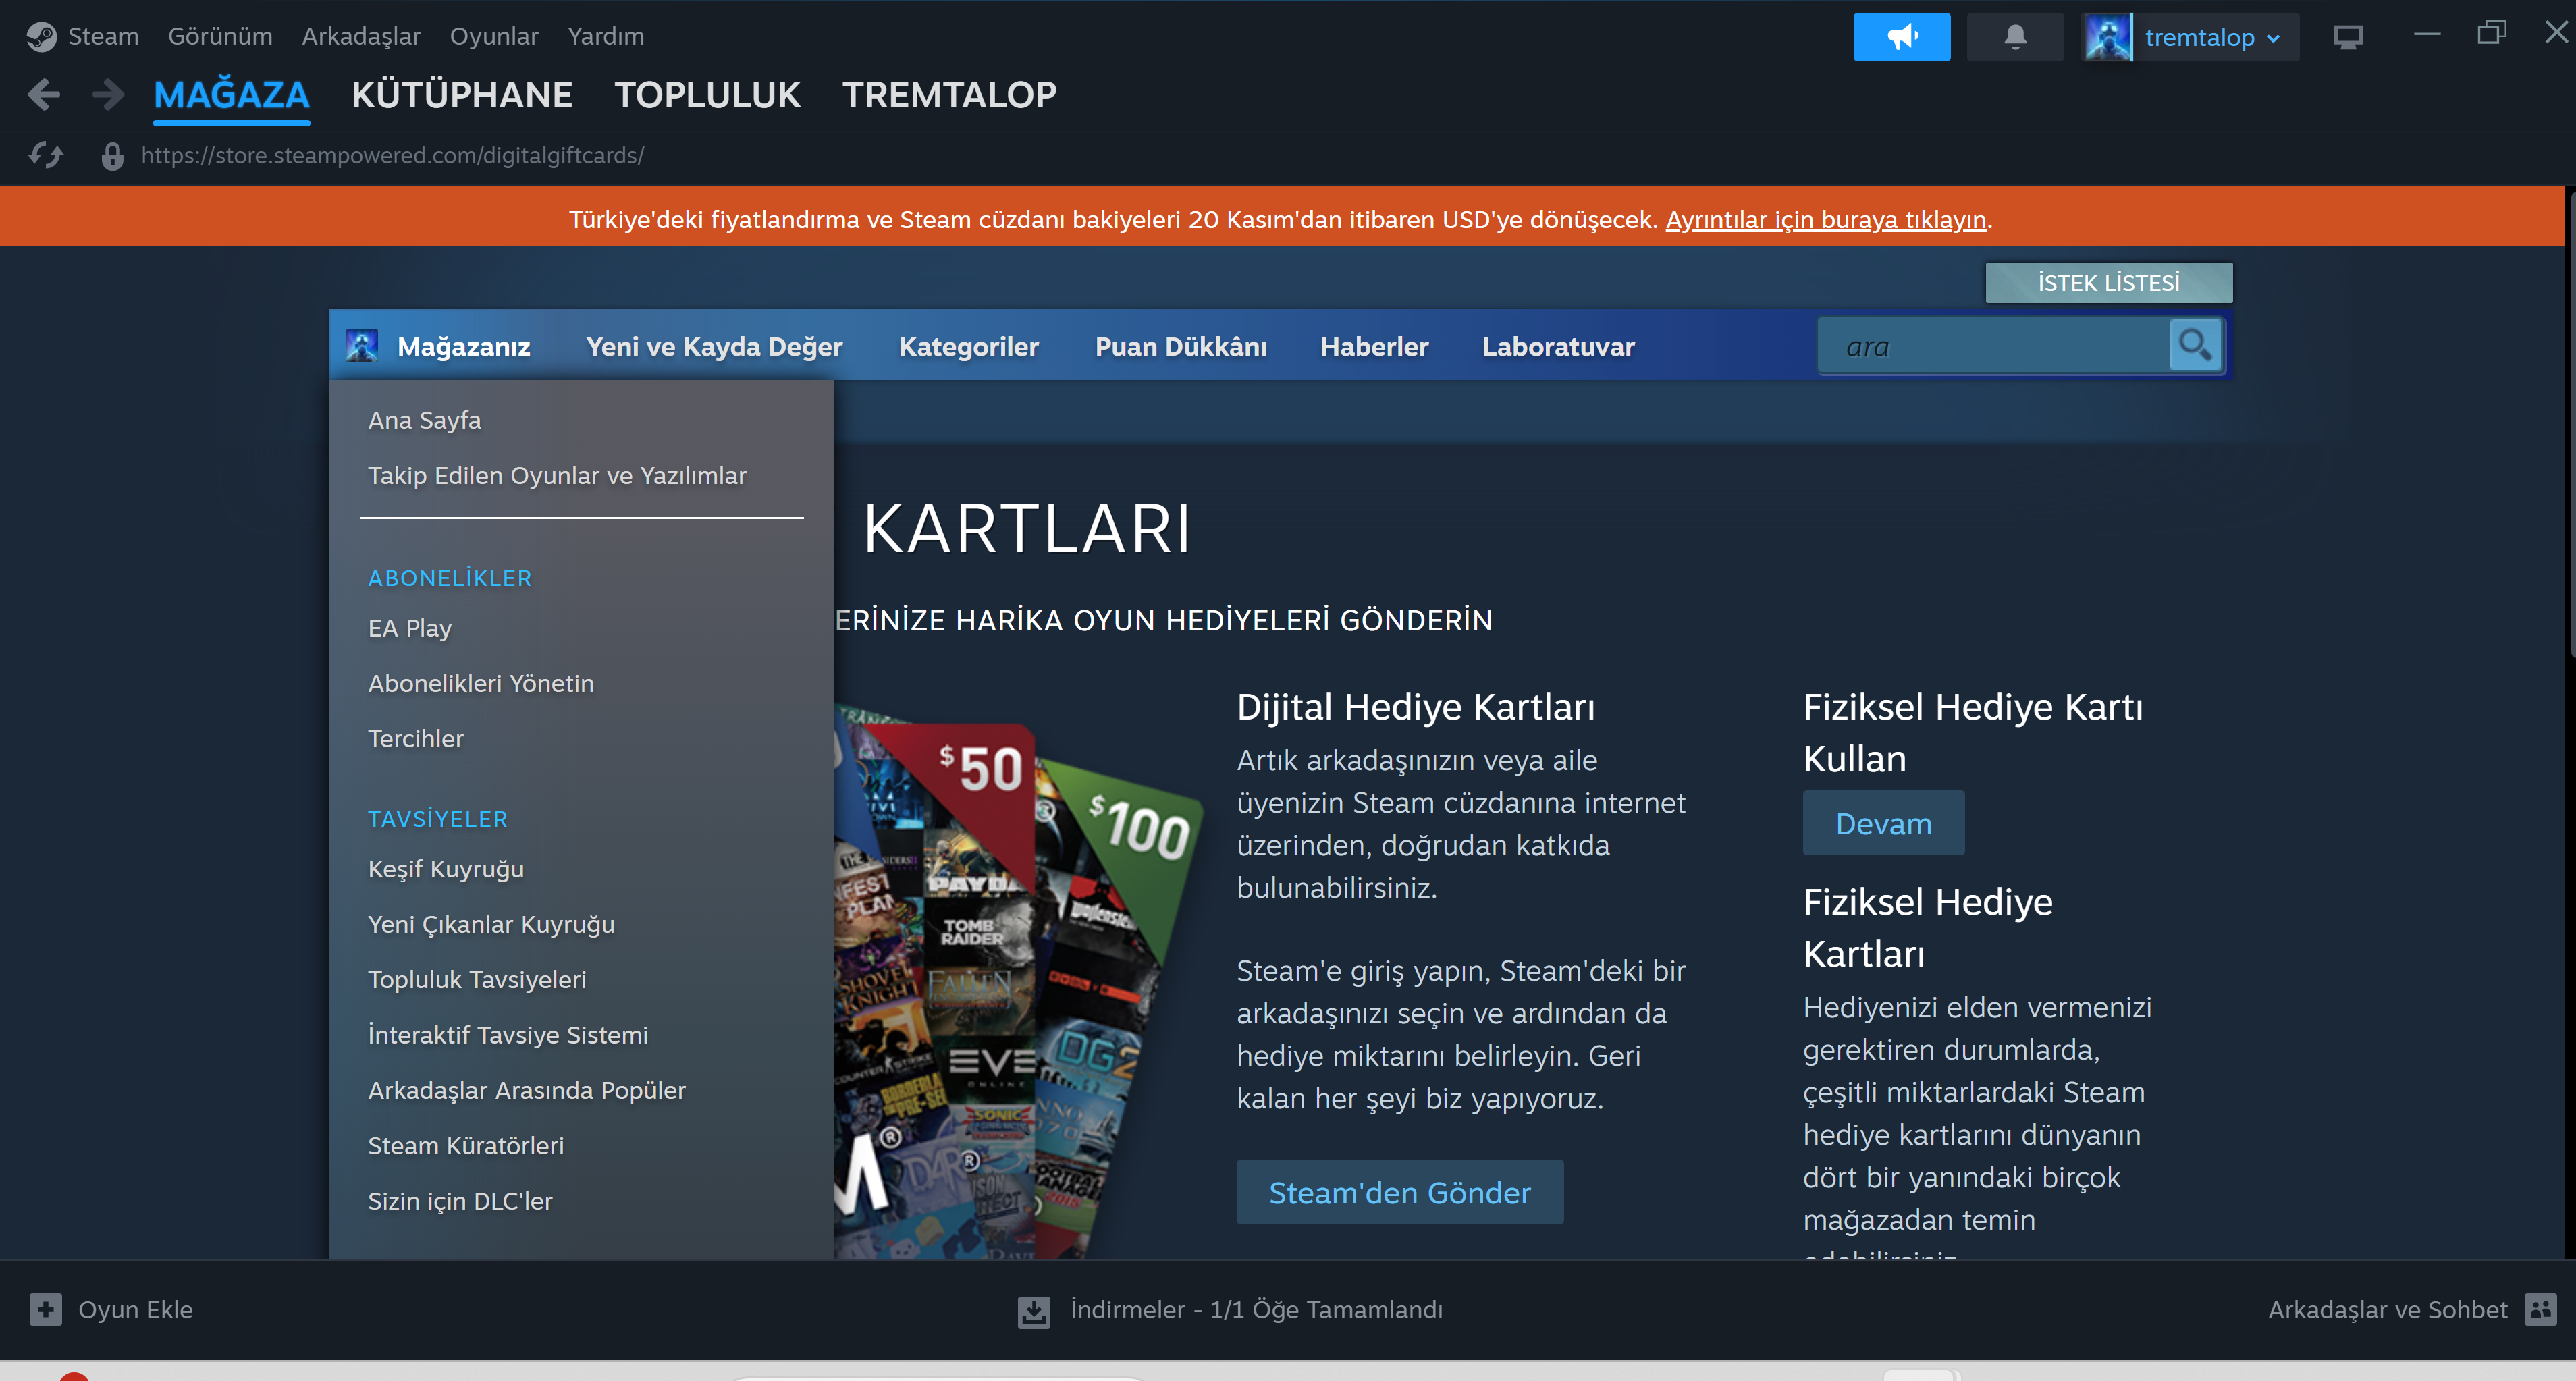Switch to the MAĞAZA tab
The image size is (2576, 1381).
click(x=231, y=95)
